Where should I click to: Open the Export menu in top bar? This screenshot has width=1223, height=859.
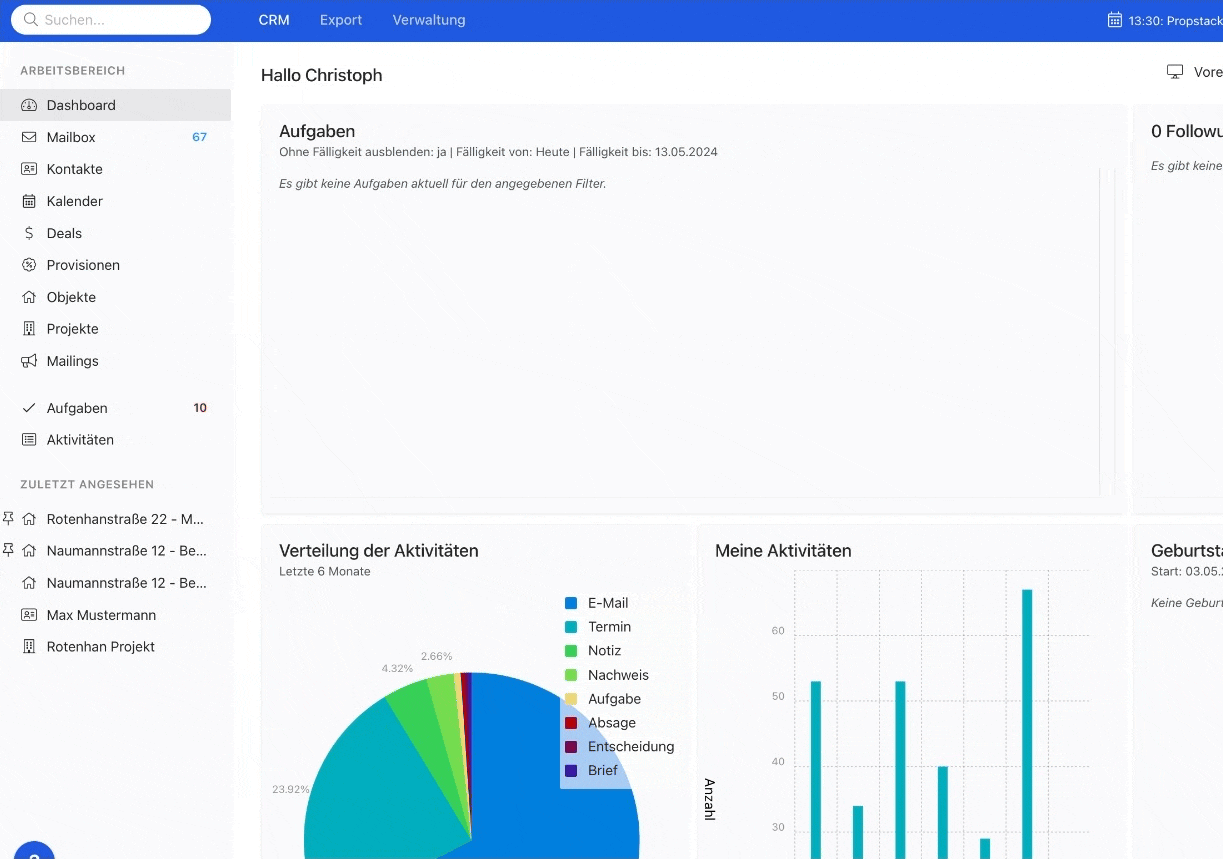[x=341, y=20]
